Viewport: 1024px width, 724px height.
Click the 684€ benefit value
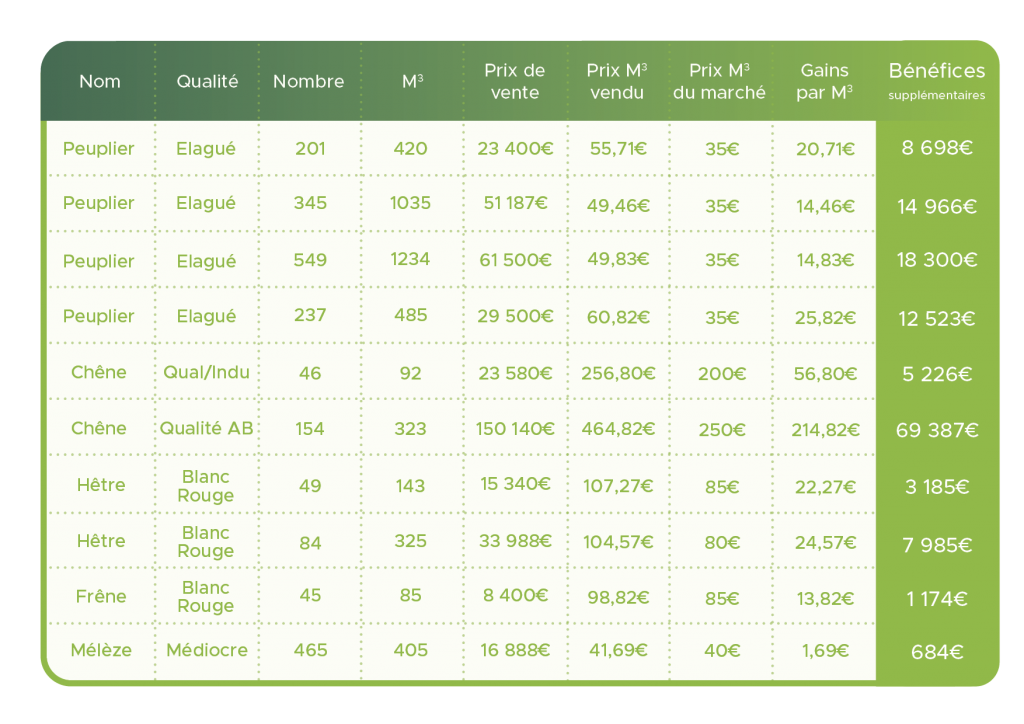point(936,652)
